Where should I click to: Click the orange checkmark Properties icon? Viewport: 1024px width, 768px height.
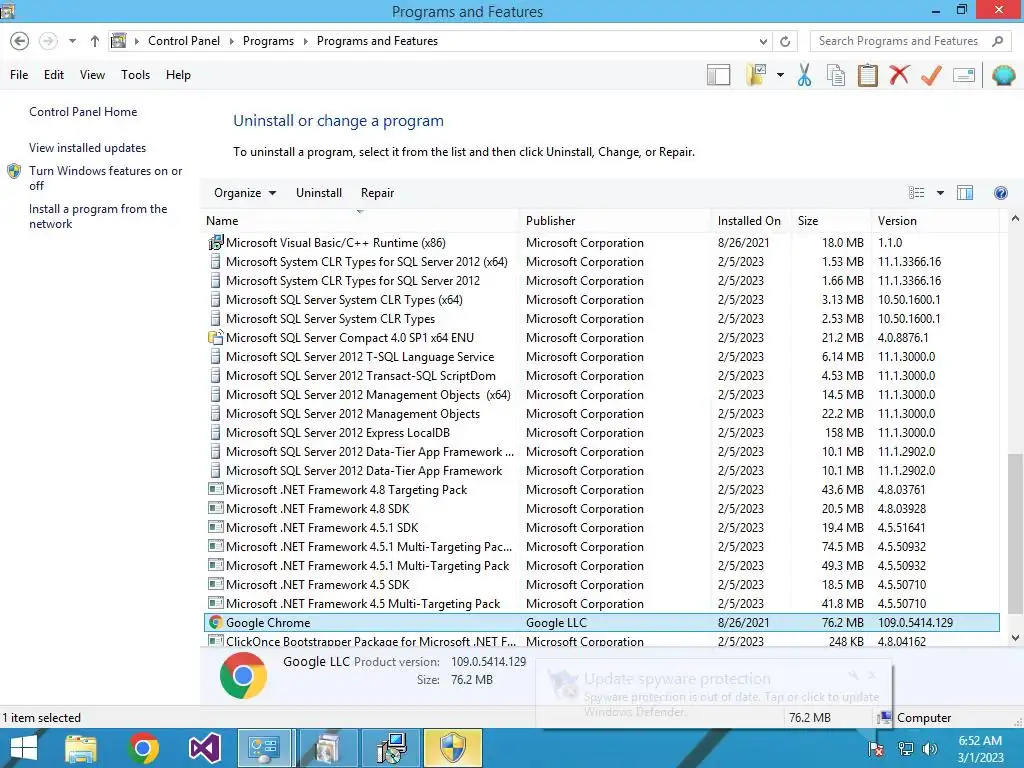tap(931, 75)
